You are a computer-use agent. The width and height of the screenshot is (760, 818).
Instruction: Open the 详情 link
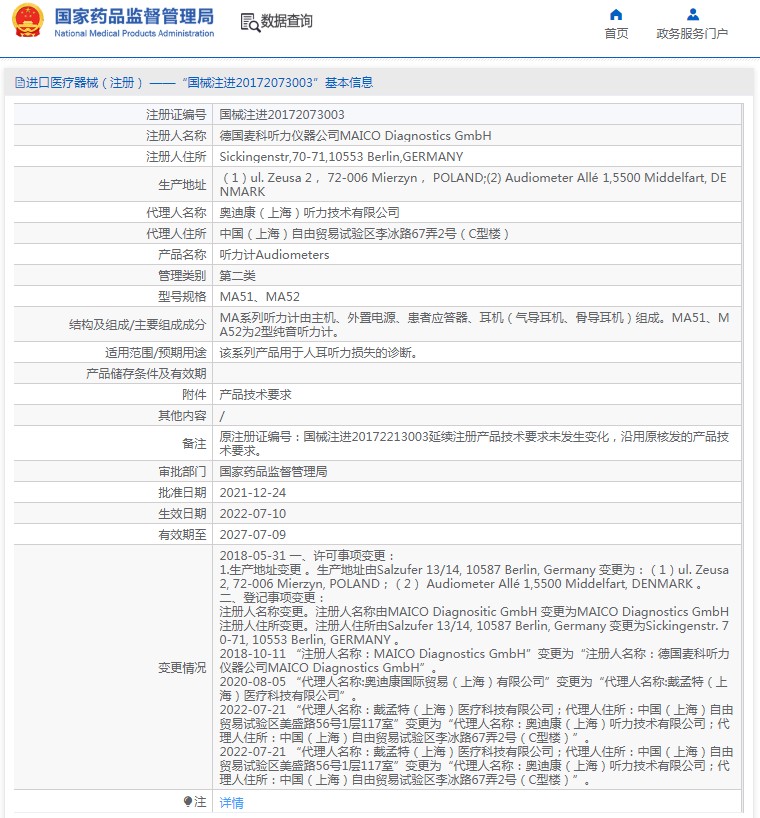tap(231, 803)
